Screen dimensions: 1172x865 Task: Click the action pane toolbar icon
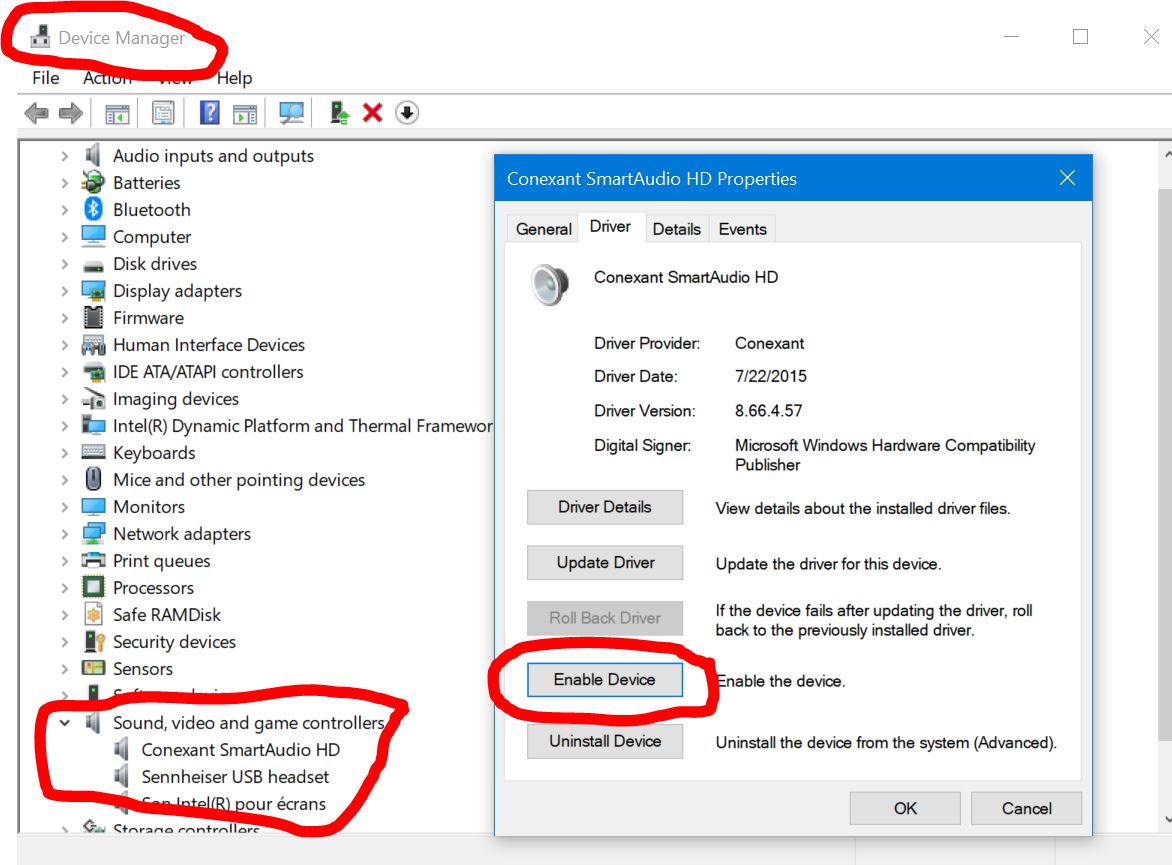tap(244, 114)
